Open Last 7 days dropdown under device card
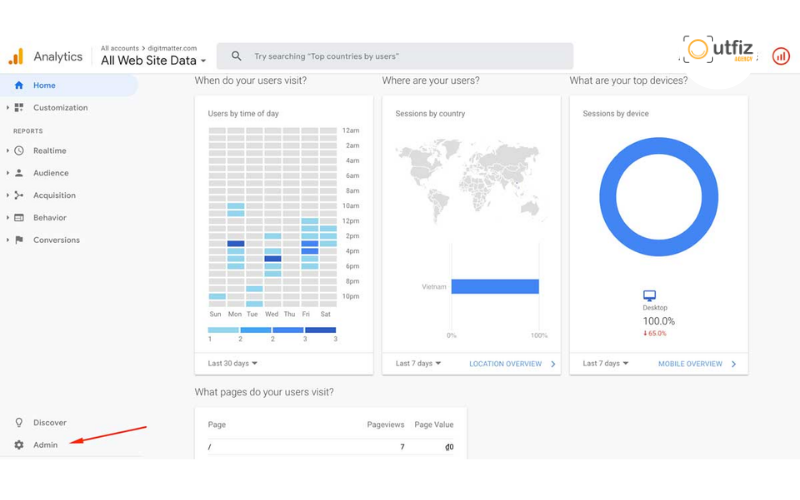 [x=605, y=364]
